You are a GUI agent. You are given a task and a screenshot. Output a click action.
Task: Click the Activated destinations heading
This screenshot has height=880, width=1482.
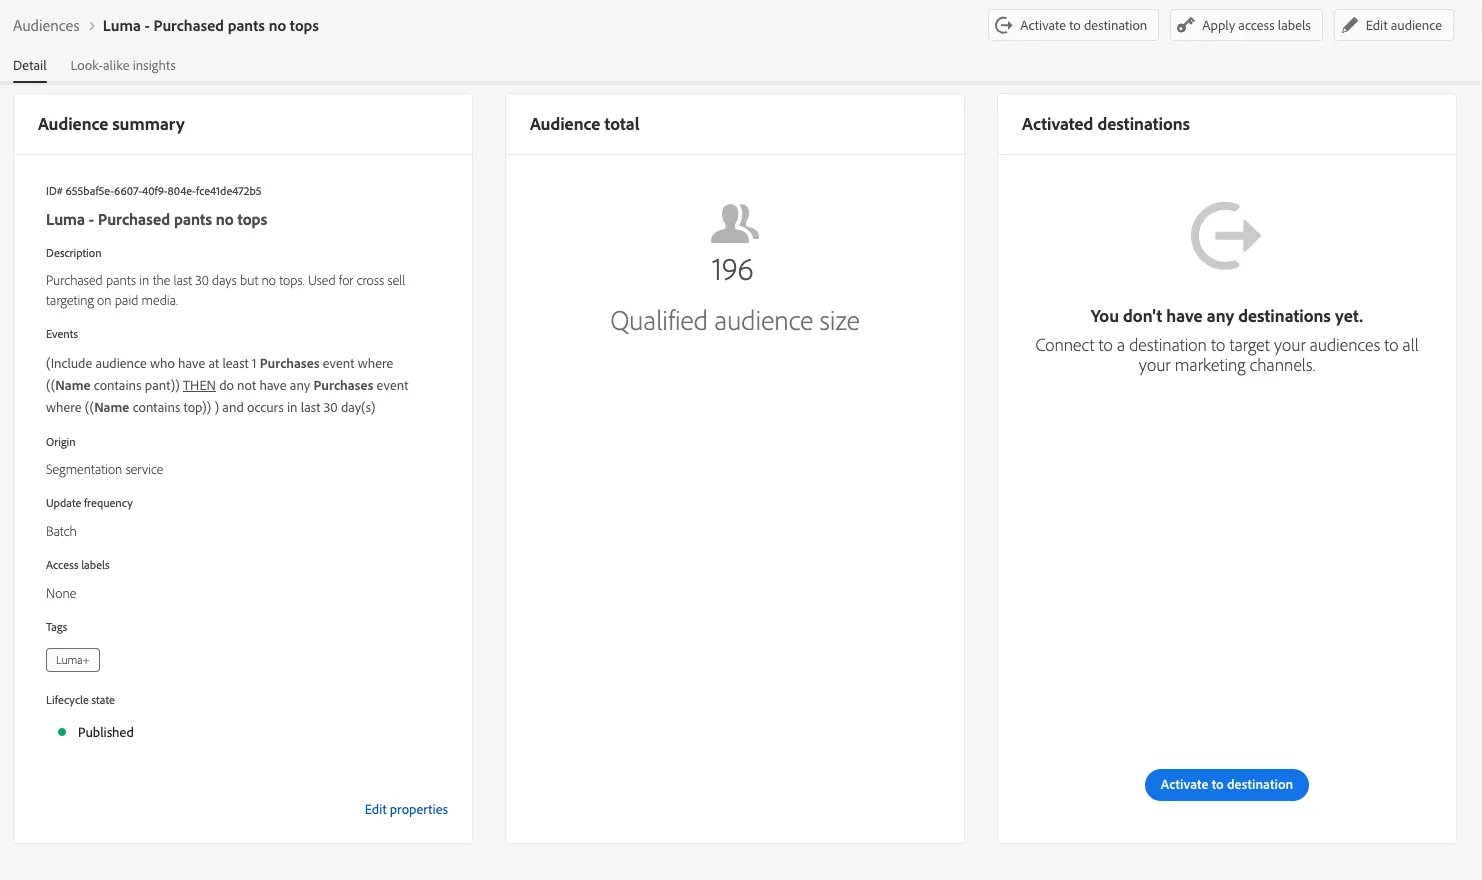[x=1106, y=124]
